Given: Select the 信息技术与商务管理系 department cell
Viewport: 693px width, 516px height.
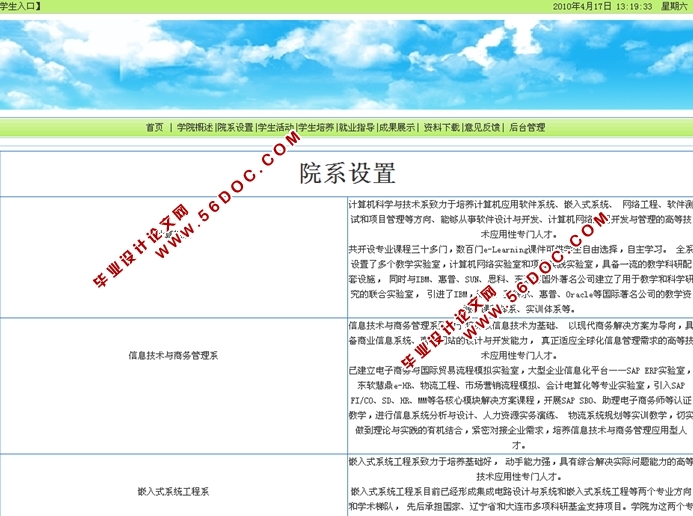Looking at the screenshot, I should tap(173, 355).
